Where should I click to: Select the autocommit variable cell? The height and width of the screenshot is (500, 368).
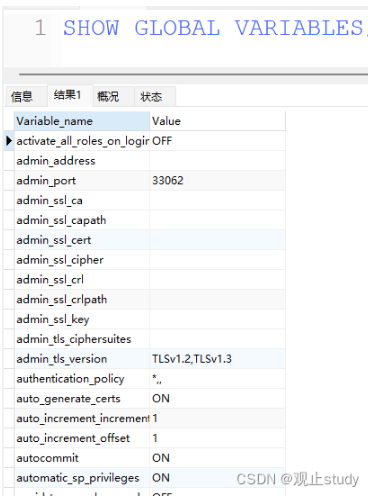[82, 458]
